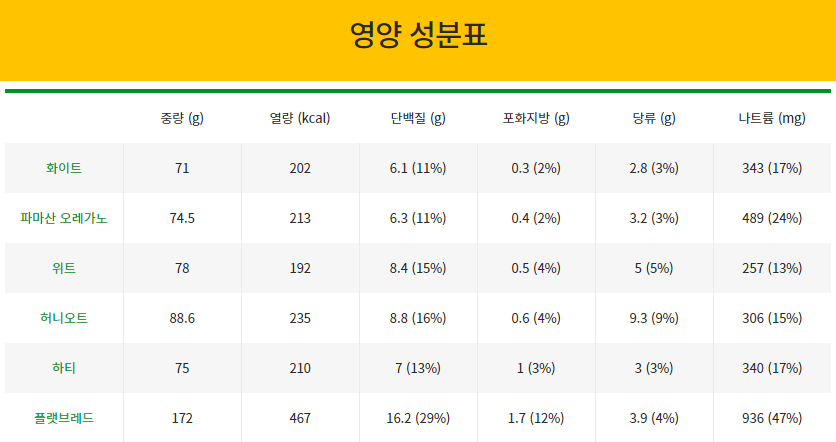This screenshot has height=442, width=836.
Task: Click 하티 sugar cell 3 (3%)
Action: (654, 368)
